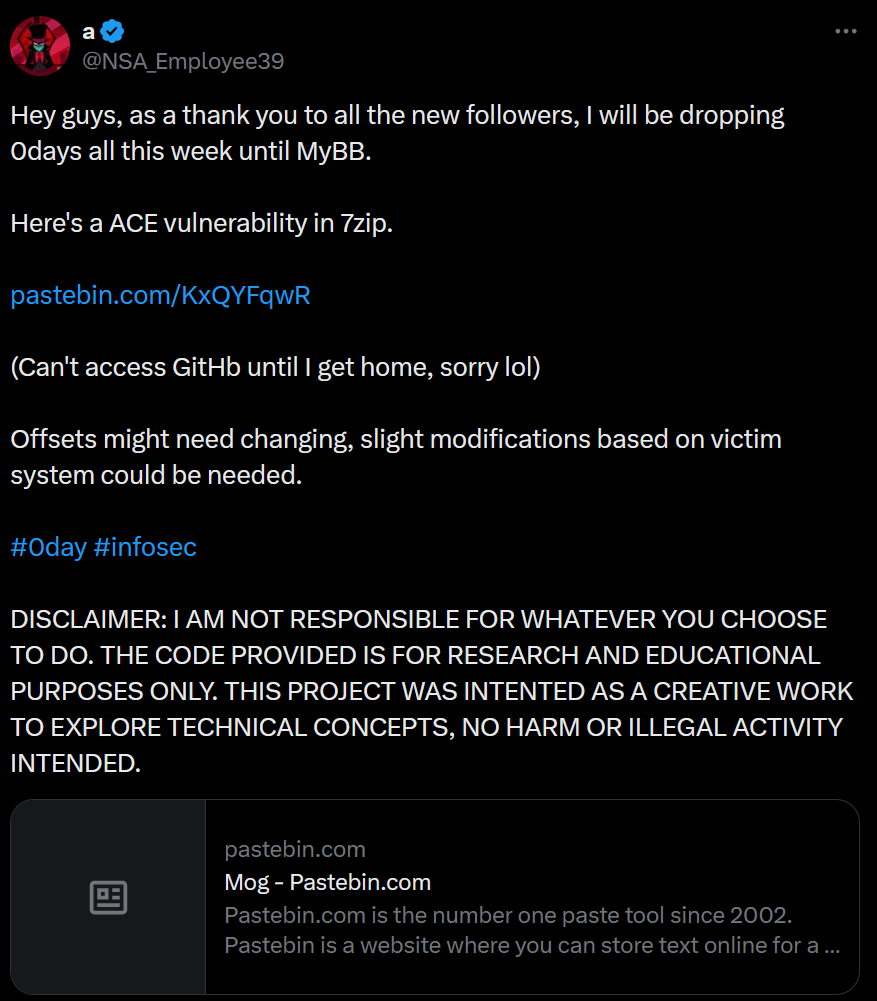Click the pastebin preview card thumbnail area
Viewport: 877px width, 1001px height.
[107, 897]
